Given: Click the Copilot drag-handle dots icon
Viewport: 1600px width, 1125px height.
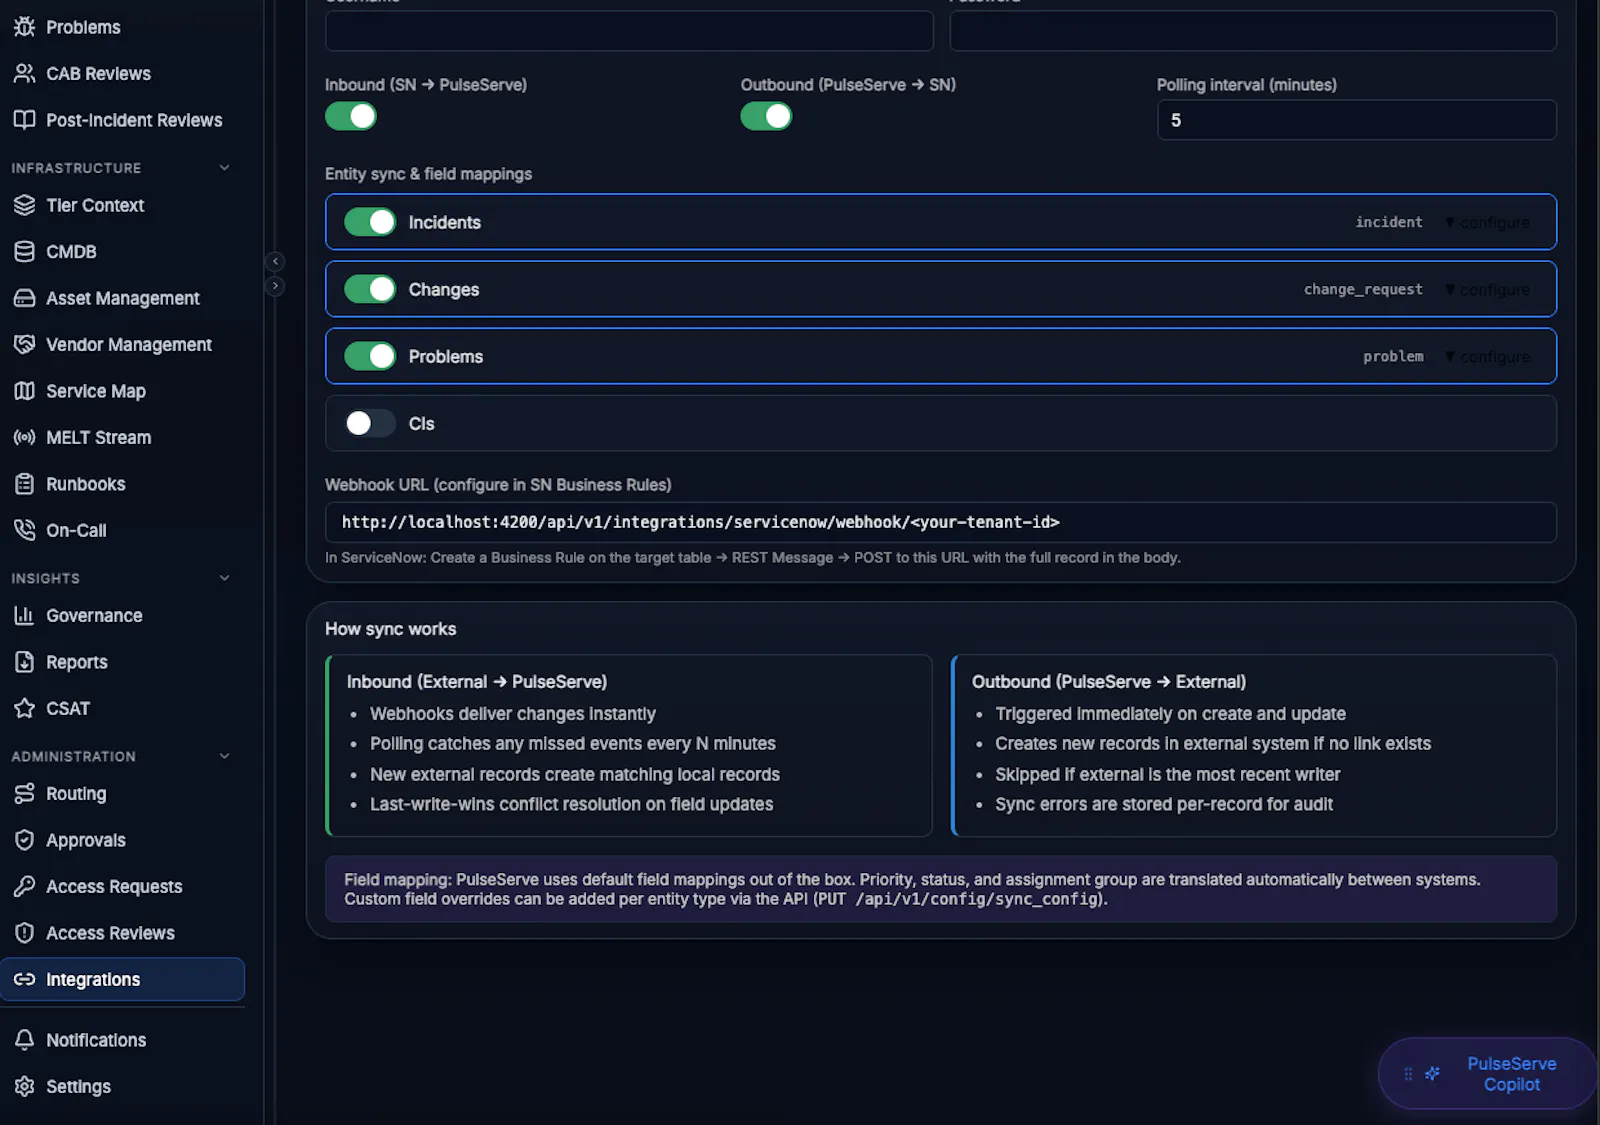Looking at the screenshot, I should (1408, 1074).
